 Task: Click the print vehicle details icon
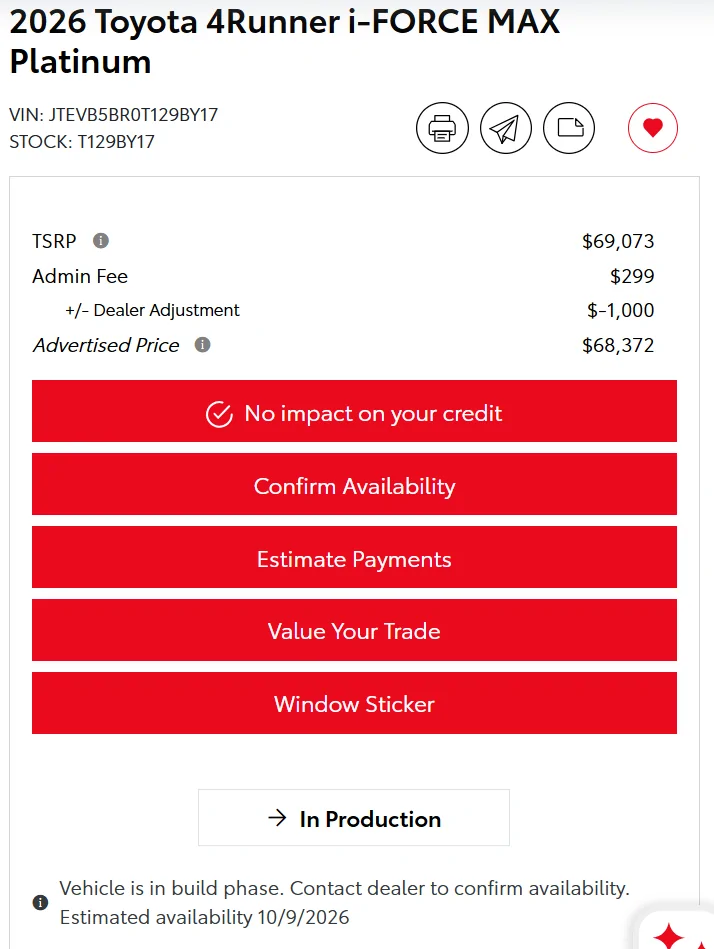coord(442,128)
